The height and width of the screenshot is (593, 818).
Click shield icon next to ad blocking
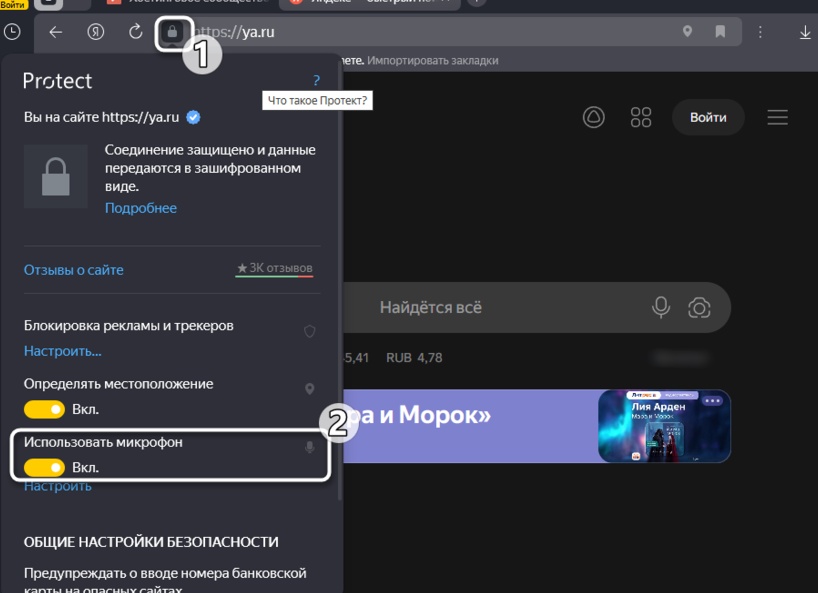310,331
